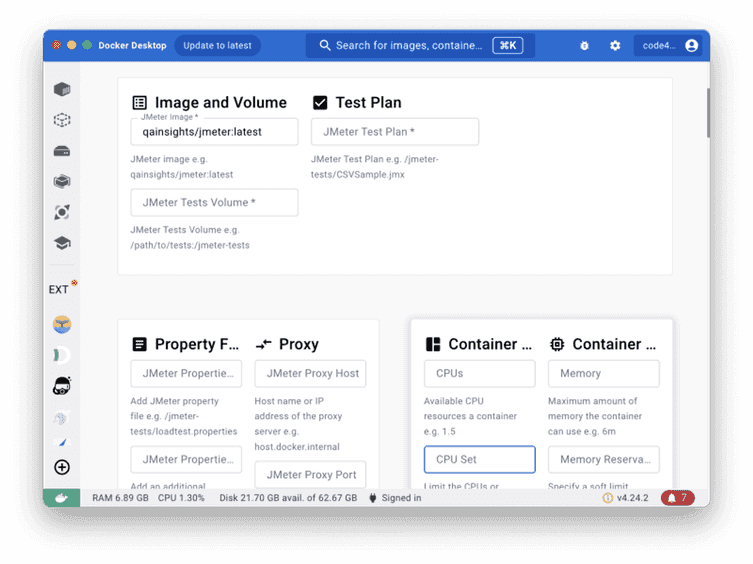This screenshot has height=564, width=753.
Task: Click the second JMeter Properties field
Action: pyautogui.click(x=186, y=460)
